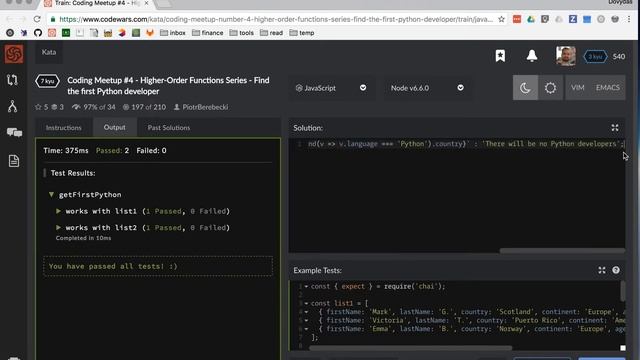Bookmark this page with the star

pos(501,19)
